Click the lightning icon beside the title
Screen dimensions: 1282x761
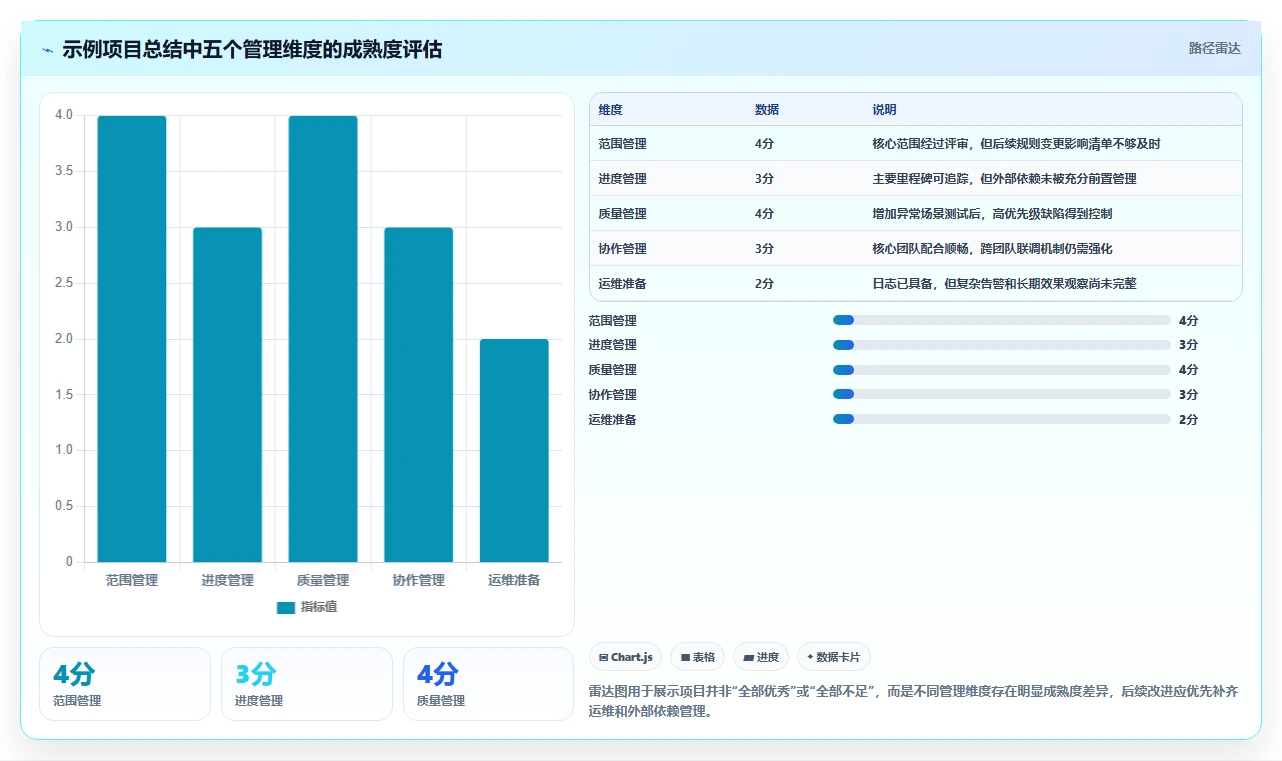tap(48, 50)
